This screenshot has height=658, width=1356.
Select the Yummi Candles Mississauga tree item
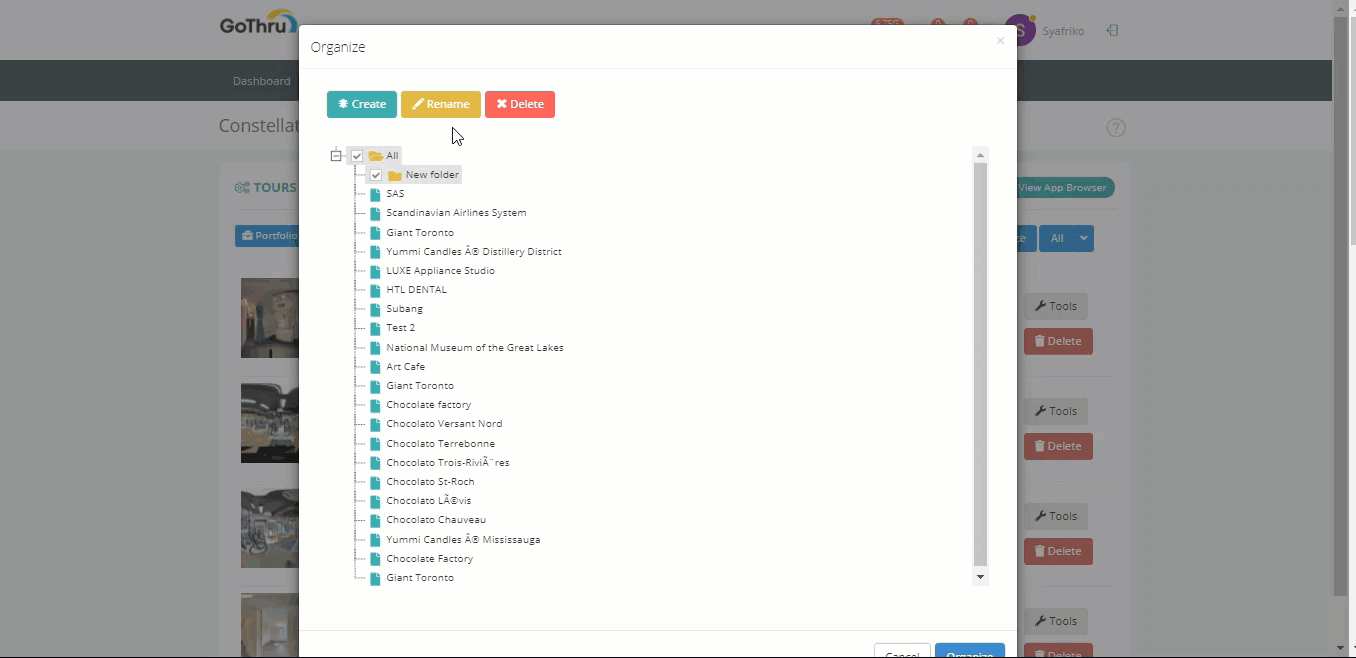coord(463,540)
